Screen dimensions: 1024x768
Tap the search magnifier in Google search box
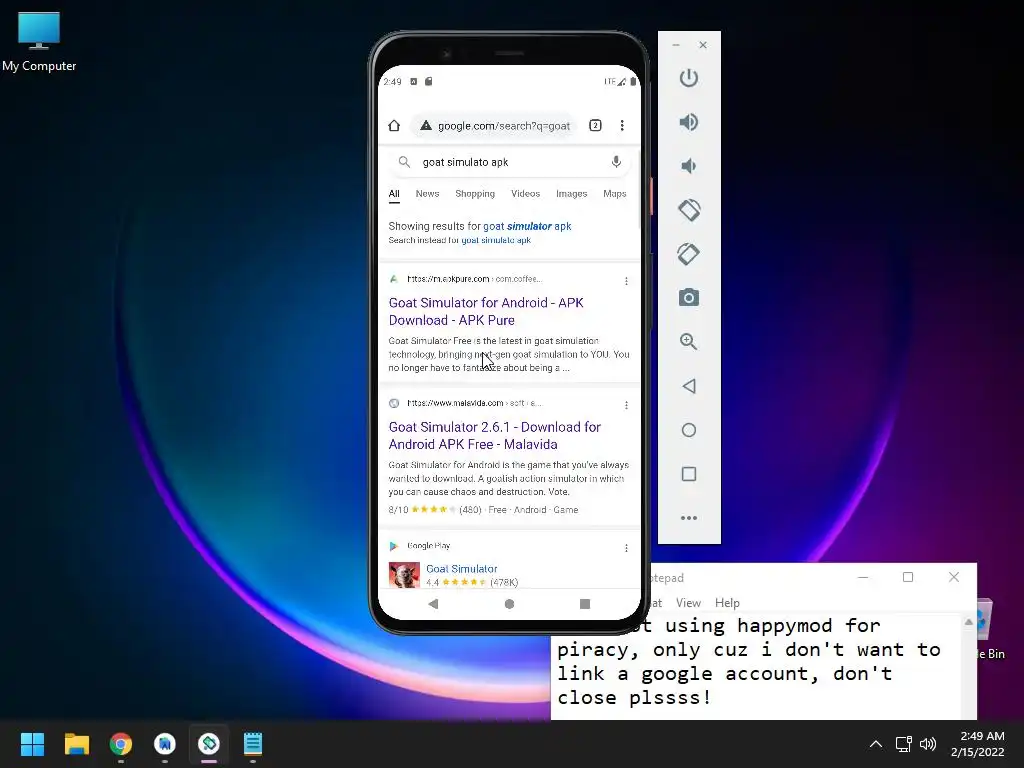(404, 162)
